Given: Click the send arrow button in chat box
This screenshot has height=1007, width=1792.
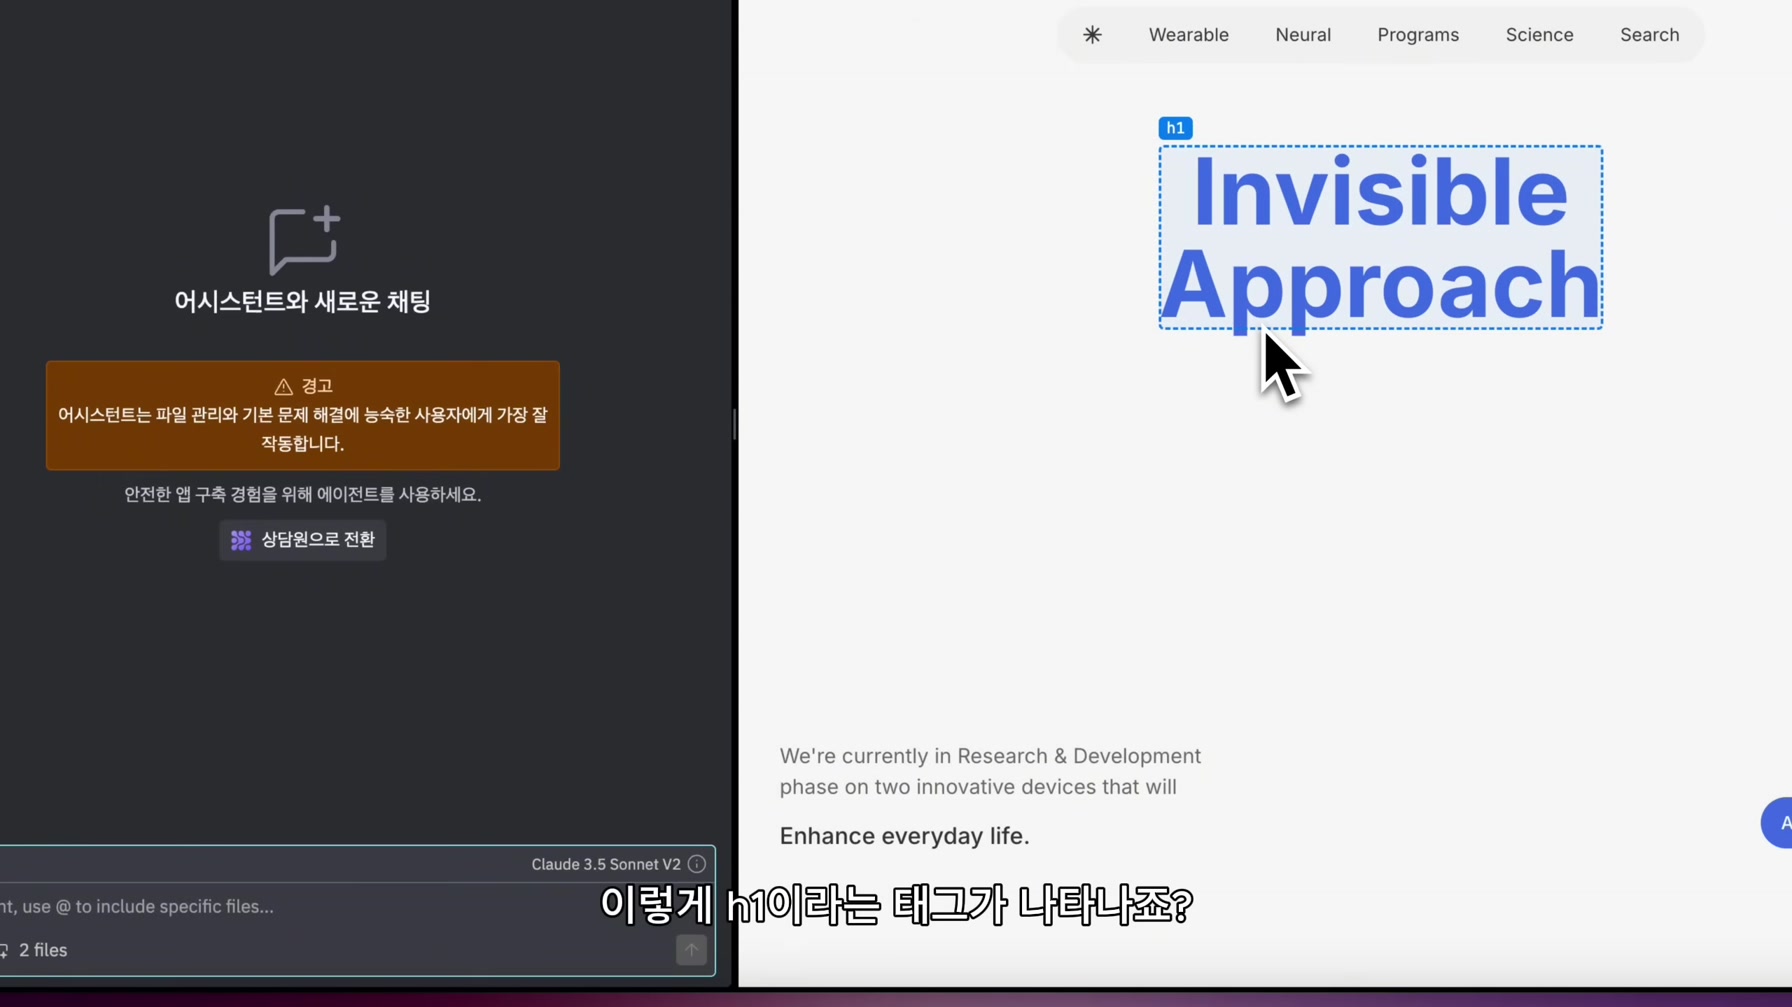Looking at the screenshot, I should [x=691, y=950].
